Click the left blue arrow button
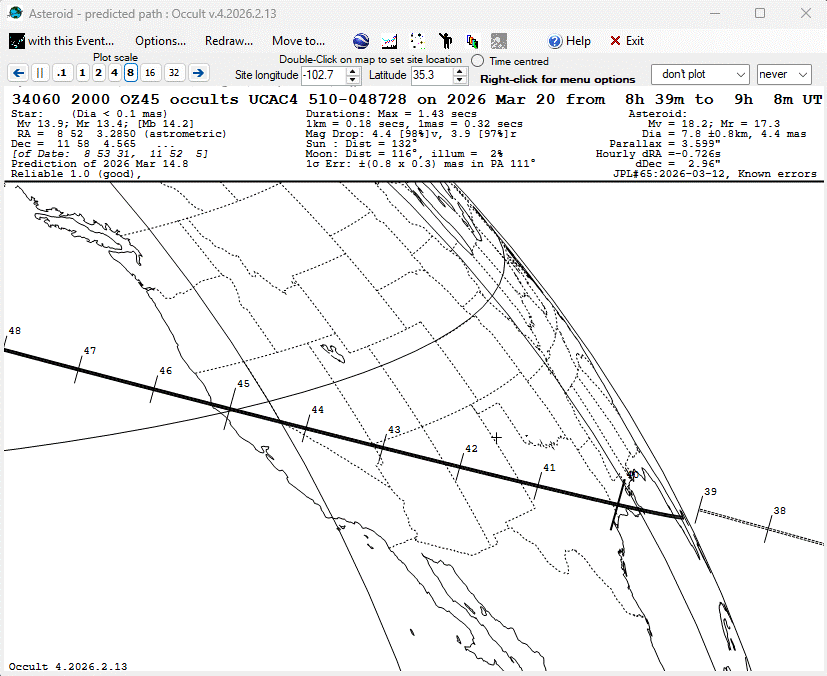827x676 pixels. [x=18, y=73]
